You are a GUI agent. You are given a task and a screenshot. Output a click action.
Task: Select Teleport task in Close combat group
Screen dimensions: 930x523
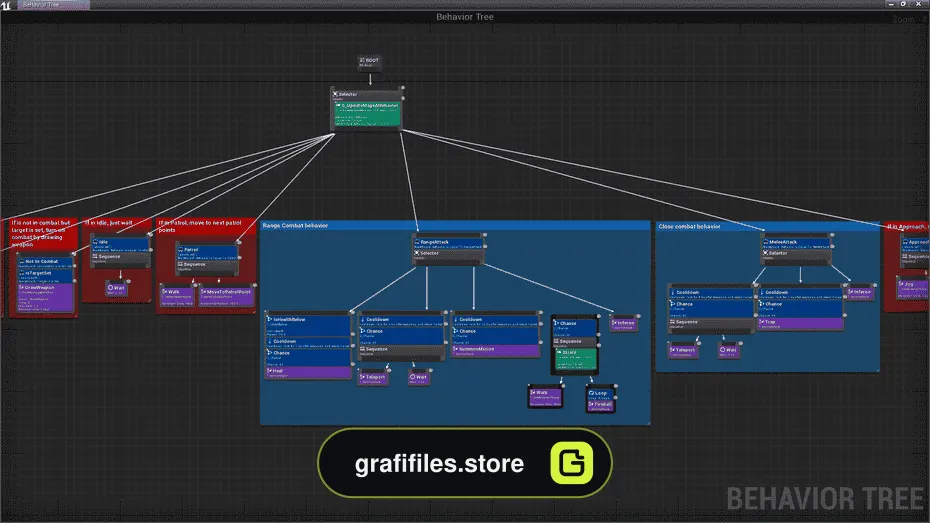tap(683, 352)
